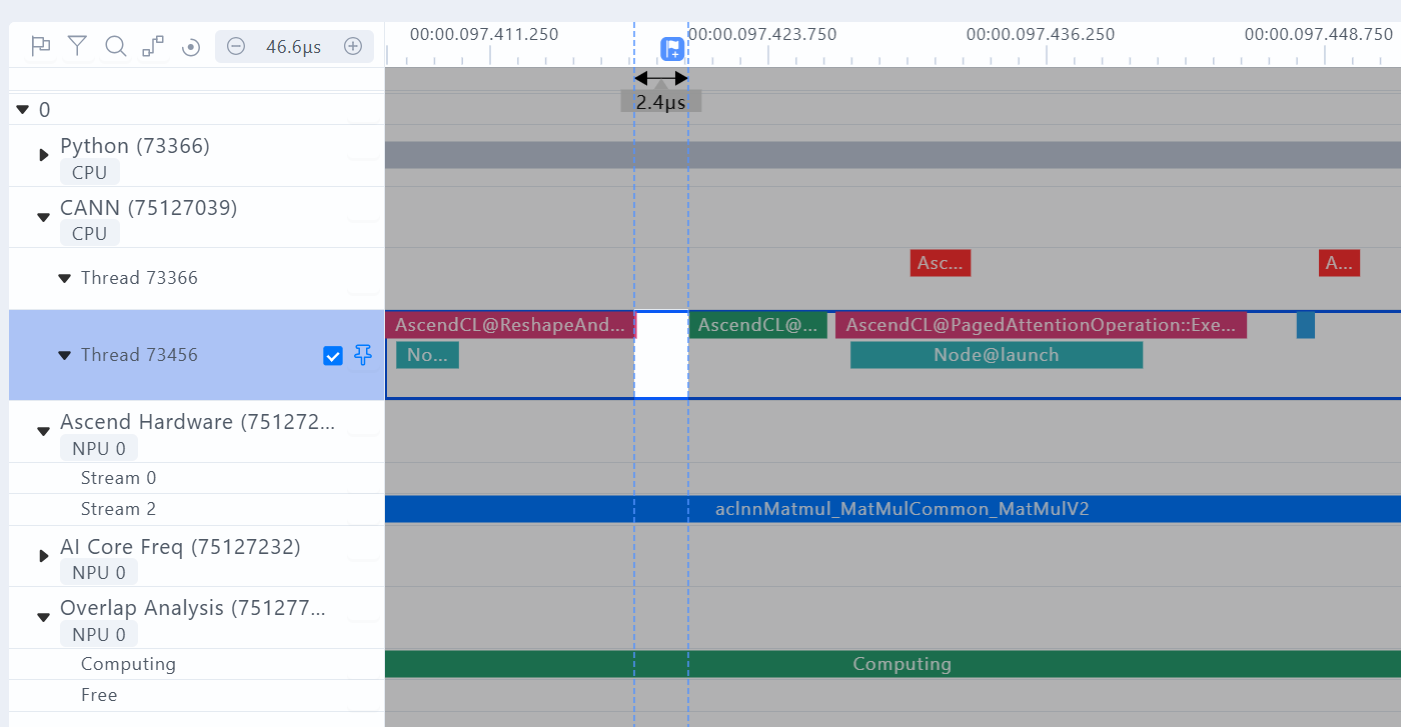Click the 46.6µs zoom duration value
This screenshot has height=727, width=1401.
pyautogui.click(x=294, y=46)
